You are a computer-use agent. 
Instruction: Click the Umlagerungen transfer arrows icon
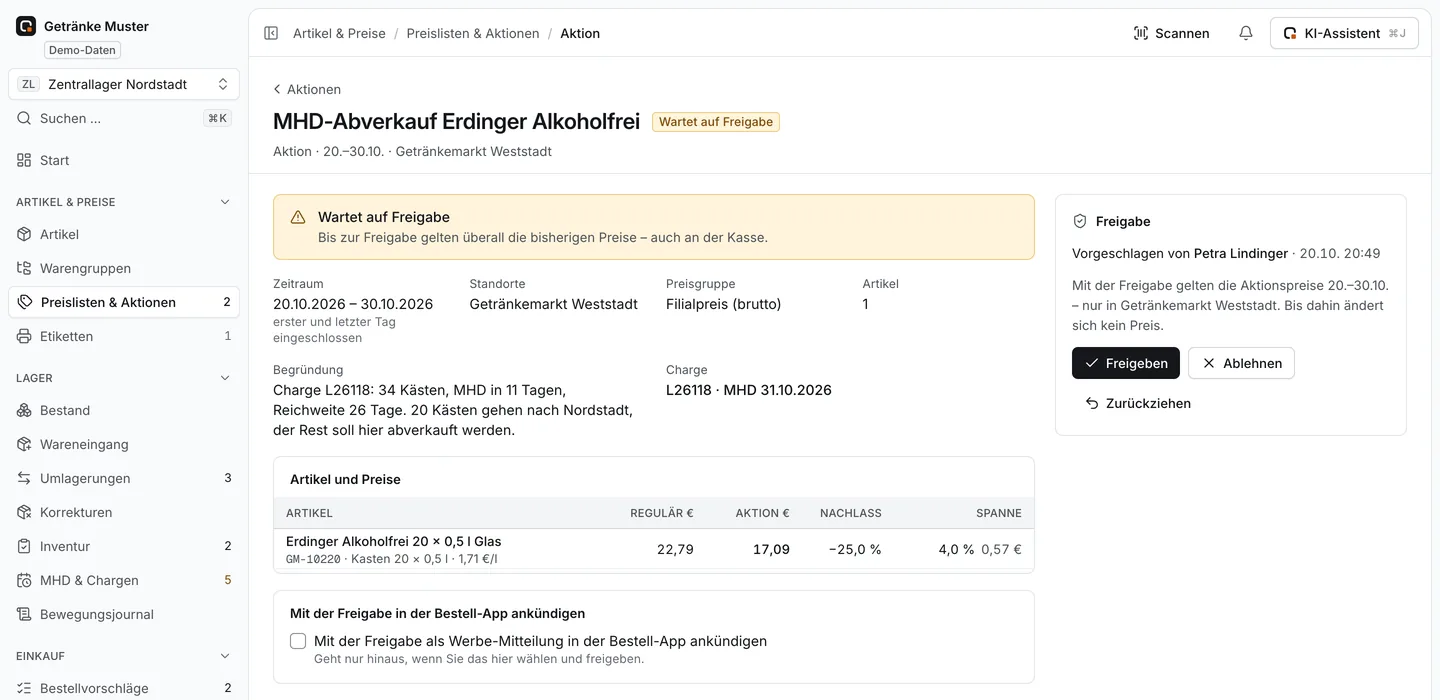point(24,478)
